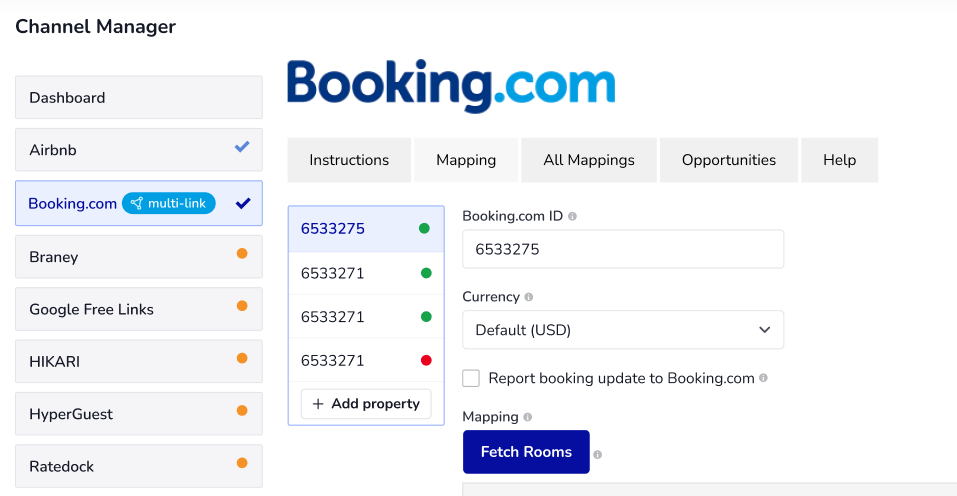Select the property row with red dot

tap(366, 361)
